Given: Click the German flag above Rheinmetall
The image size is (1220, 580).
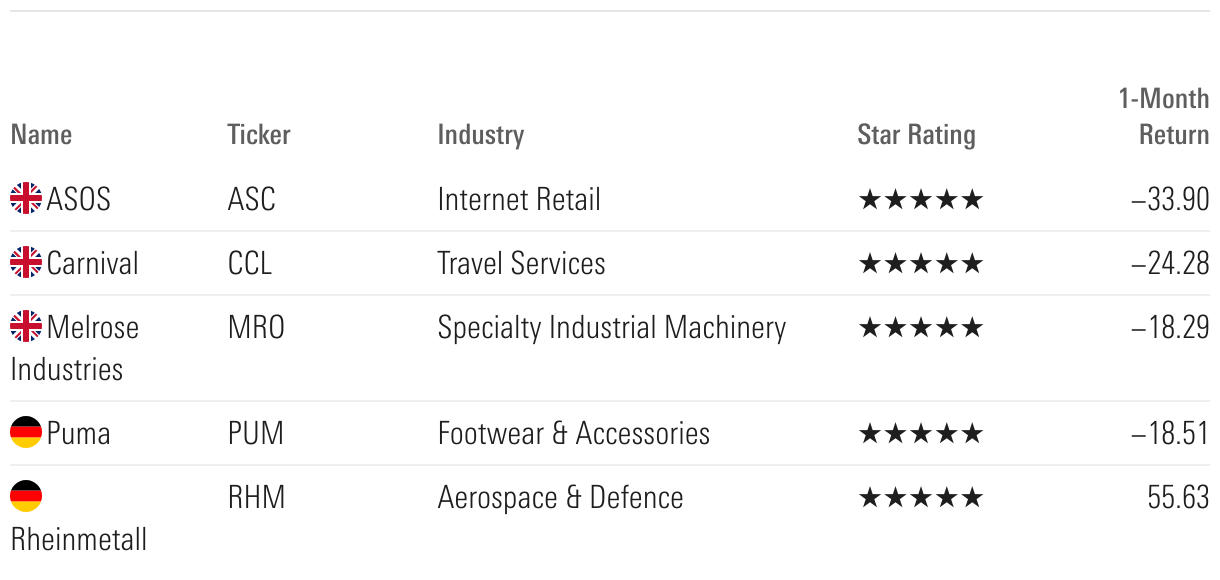Looking at the screenshot, I should click(x=26, y=497).
